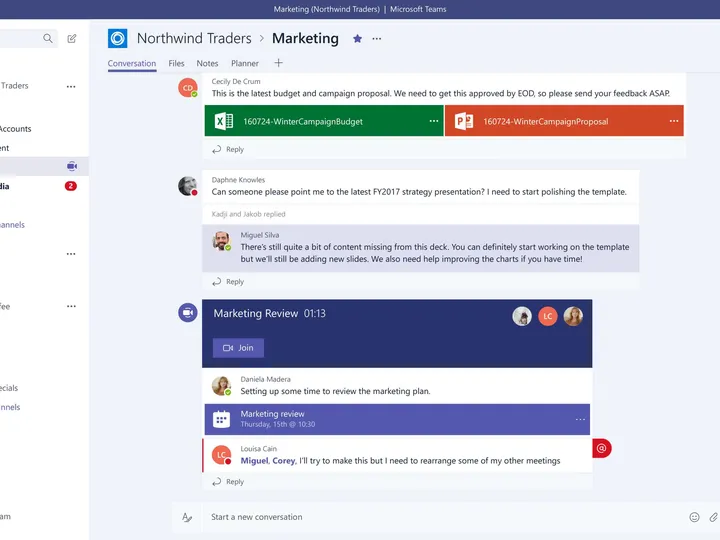Screen dimensions: 720x540
Task: Open the Notes tab
Action: (x=207, y=63)
